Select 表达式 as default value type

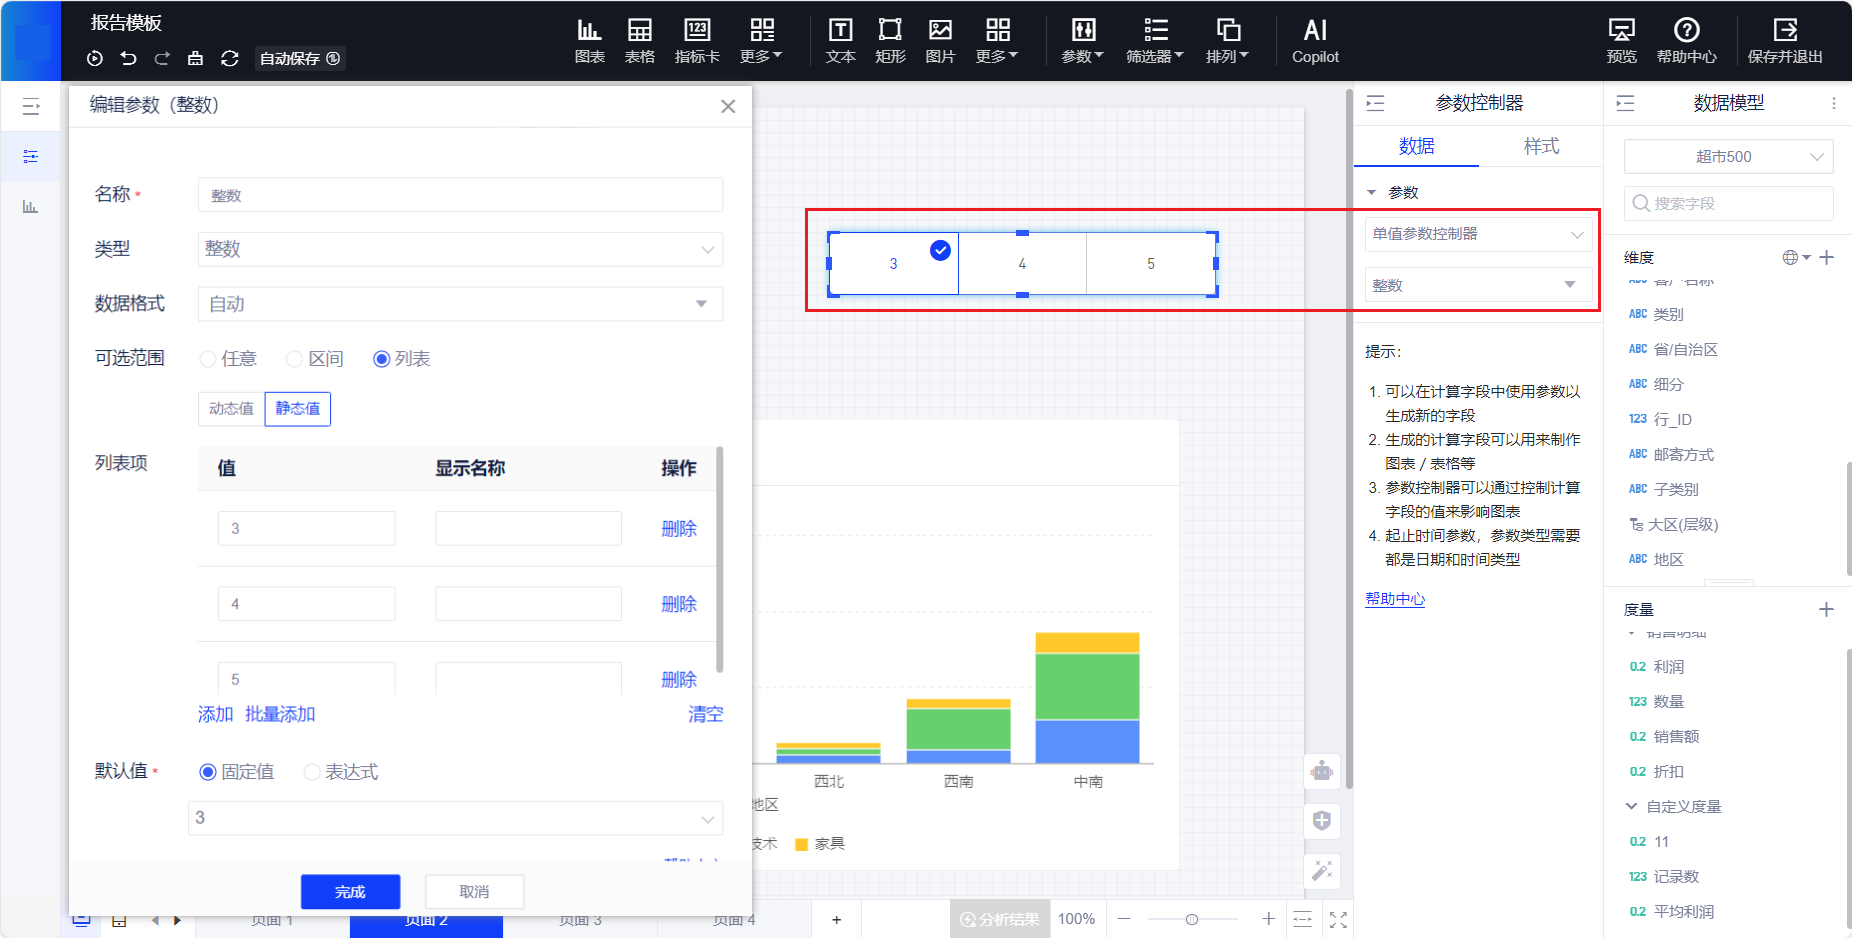pos(312,772)
